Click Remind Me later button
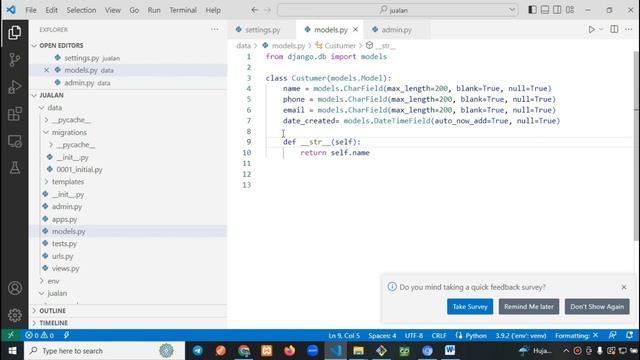The width and height of the screenshot is (640, 360). [x=529, y=307]
